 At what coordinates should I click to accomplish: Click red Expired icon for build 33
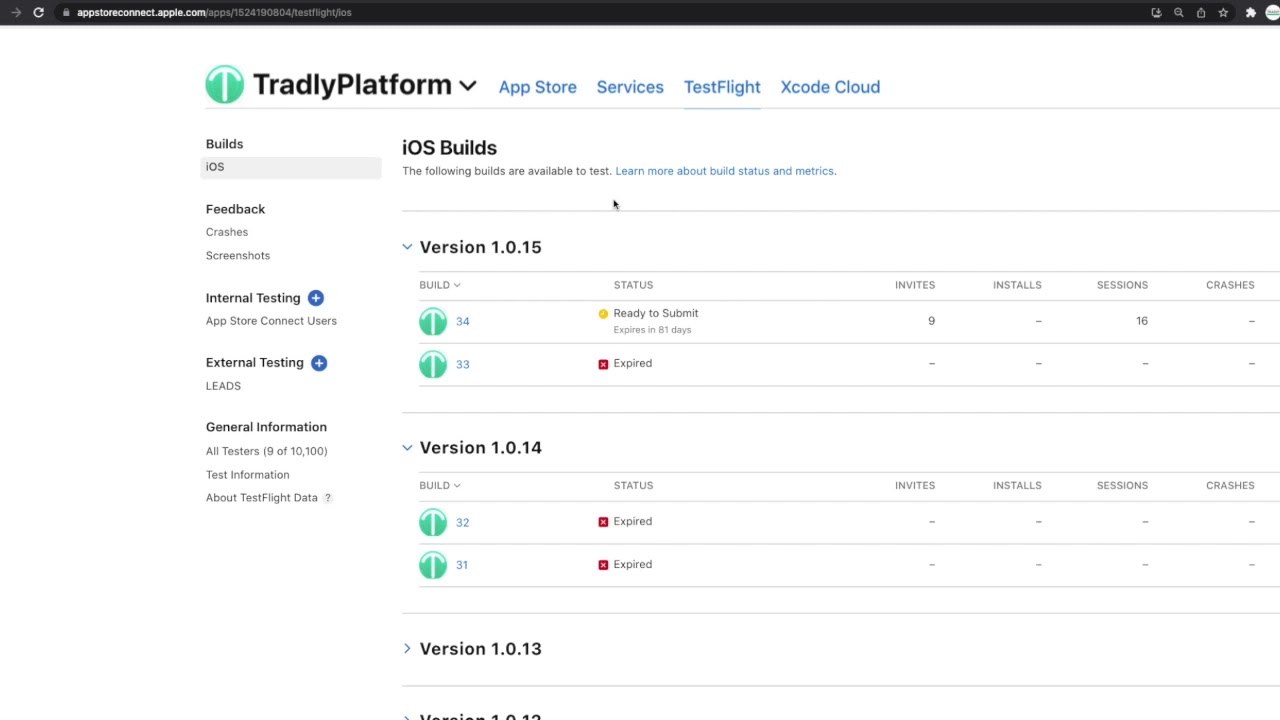(x=603, y=364)
